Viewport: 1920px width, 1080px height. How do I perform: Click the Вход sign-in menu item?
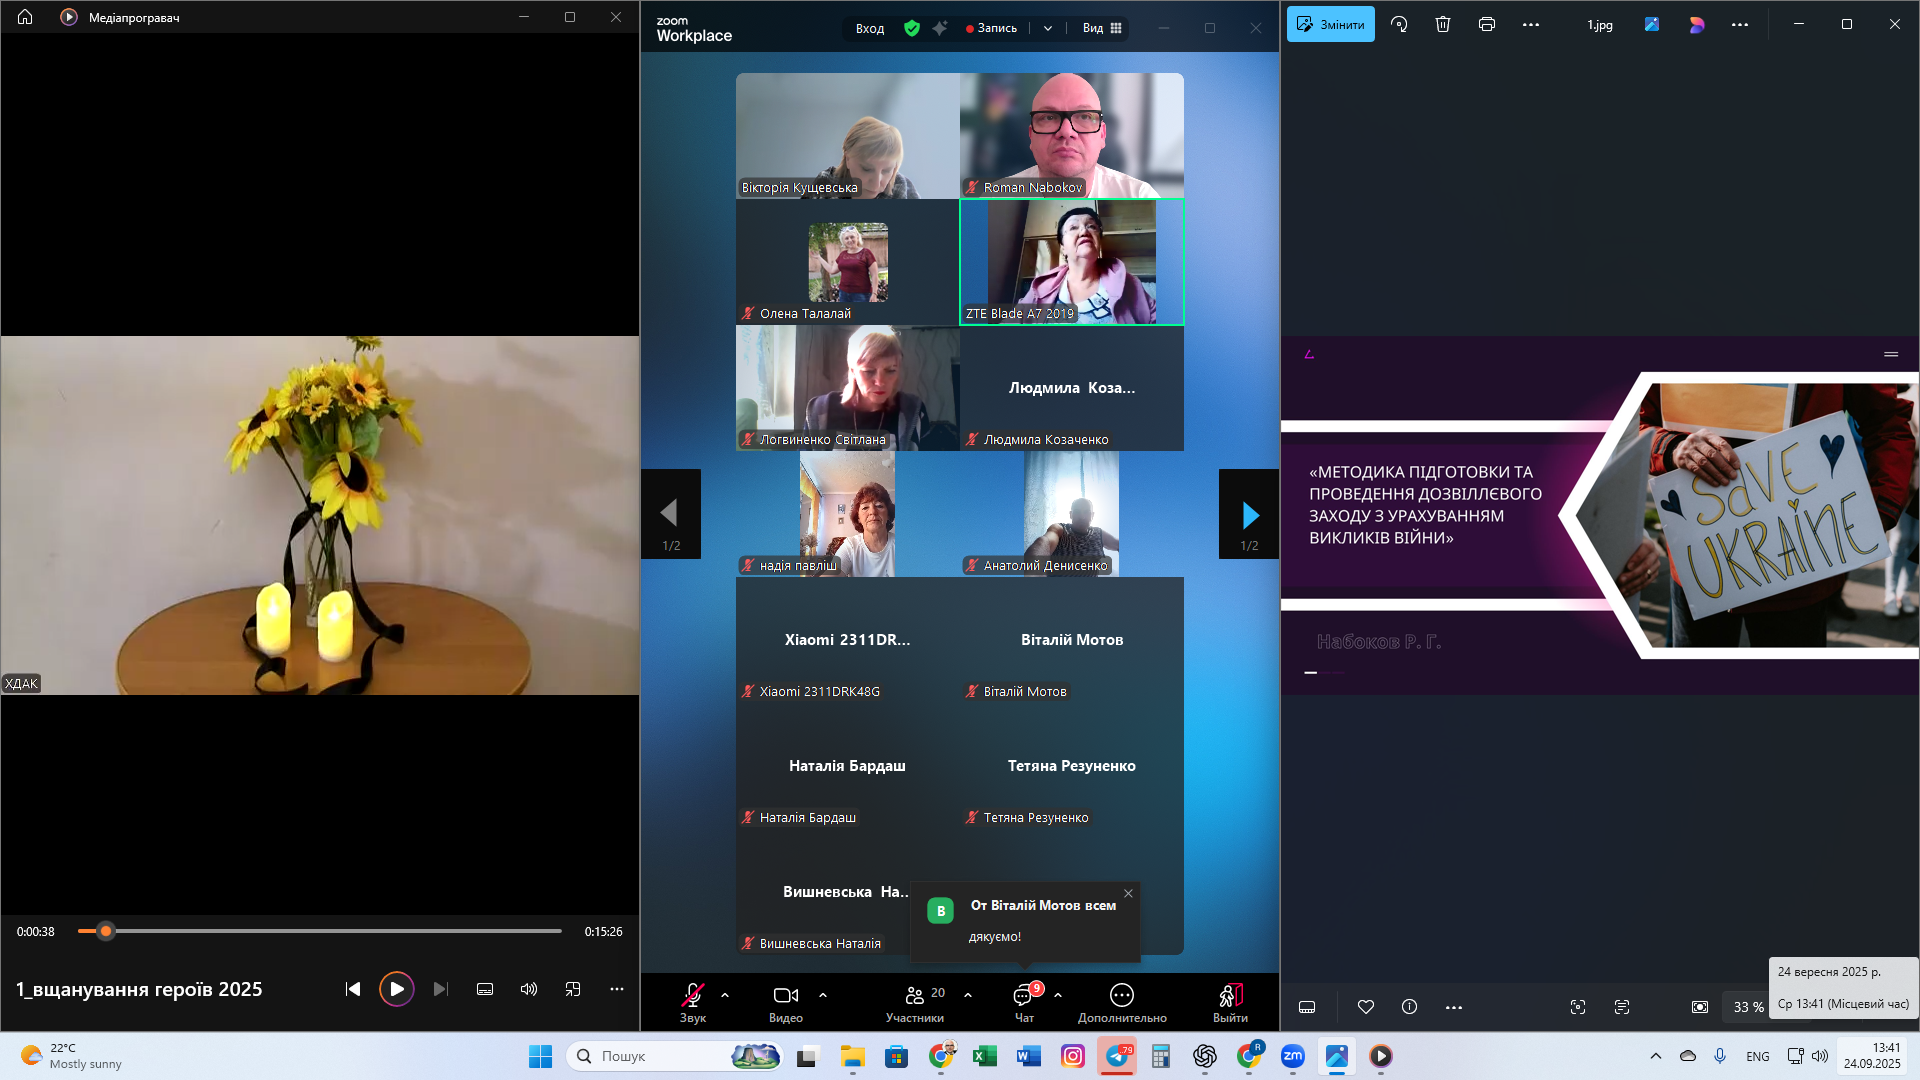[x=869, y=28]
